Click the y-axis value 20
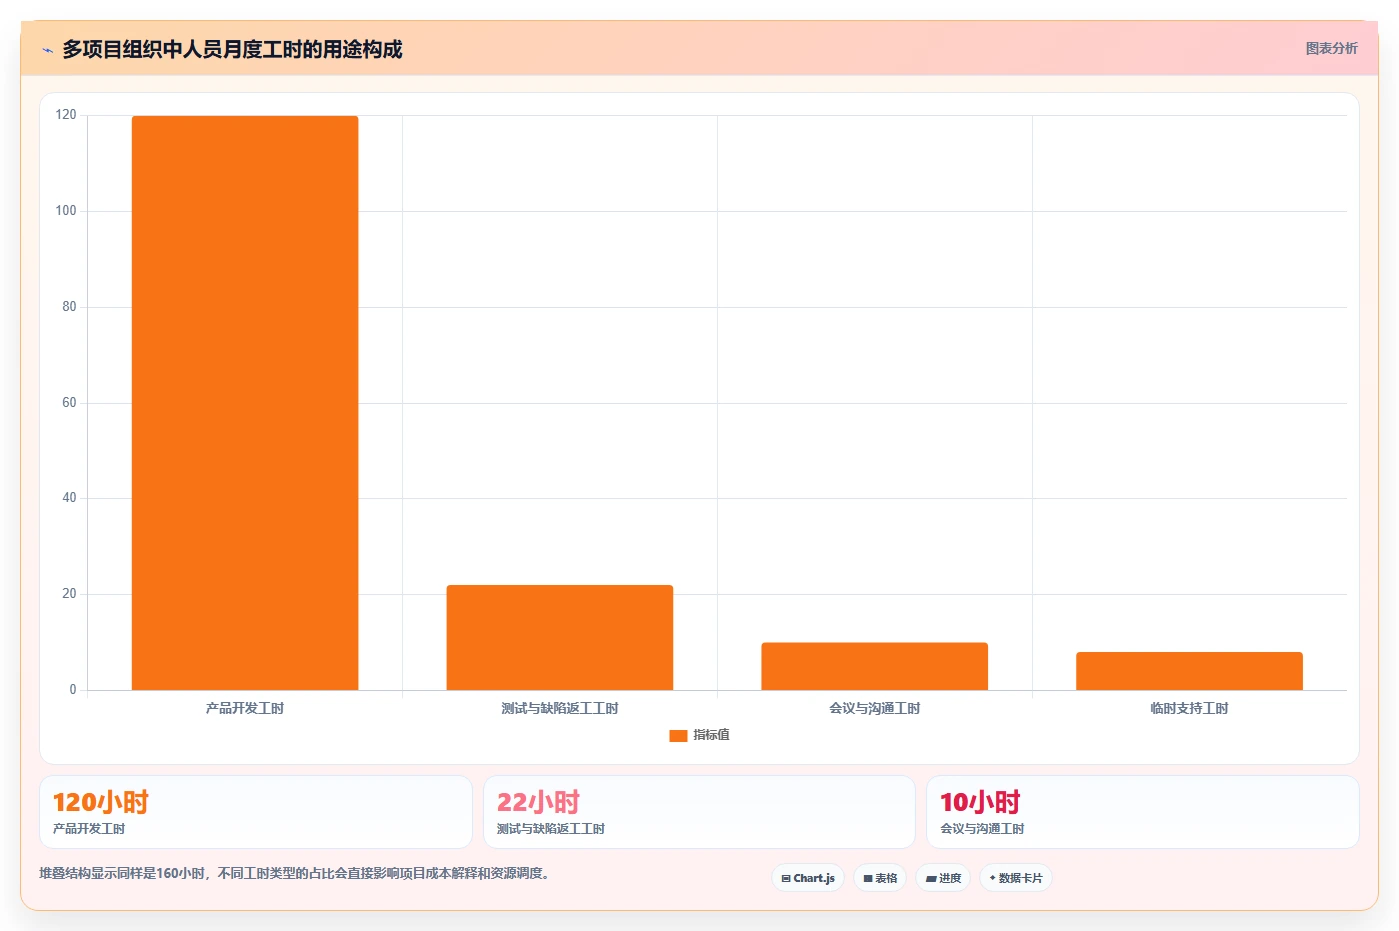Image resolution: width=1399 pixels, height=931 pixels. (69, 594)
